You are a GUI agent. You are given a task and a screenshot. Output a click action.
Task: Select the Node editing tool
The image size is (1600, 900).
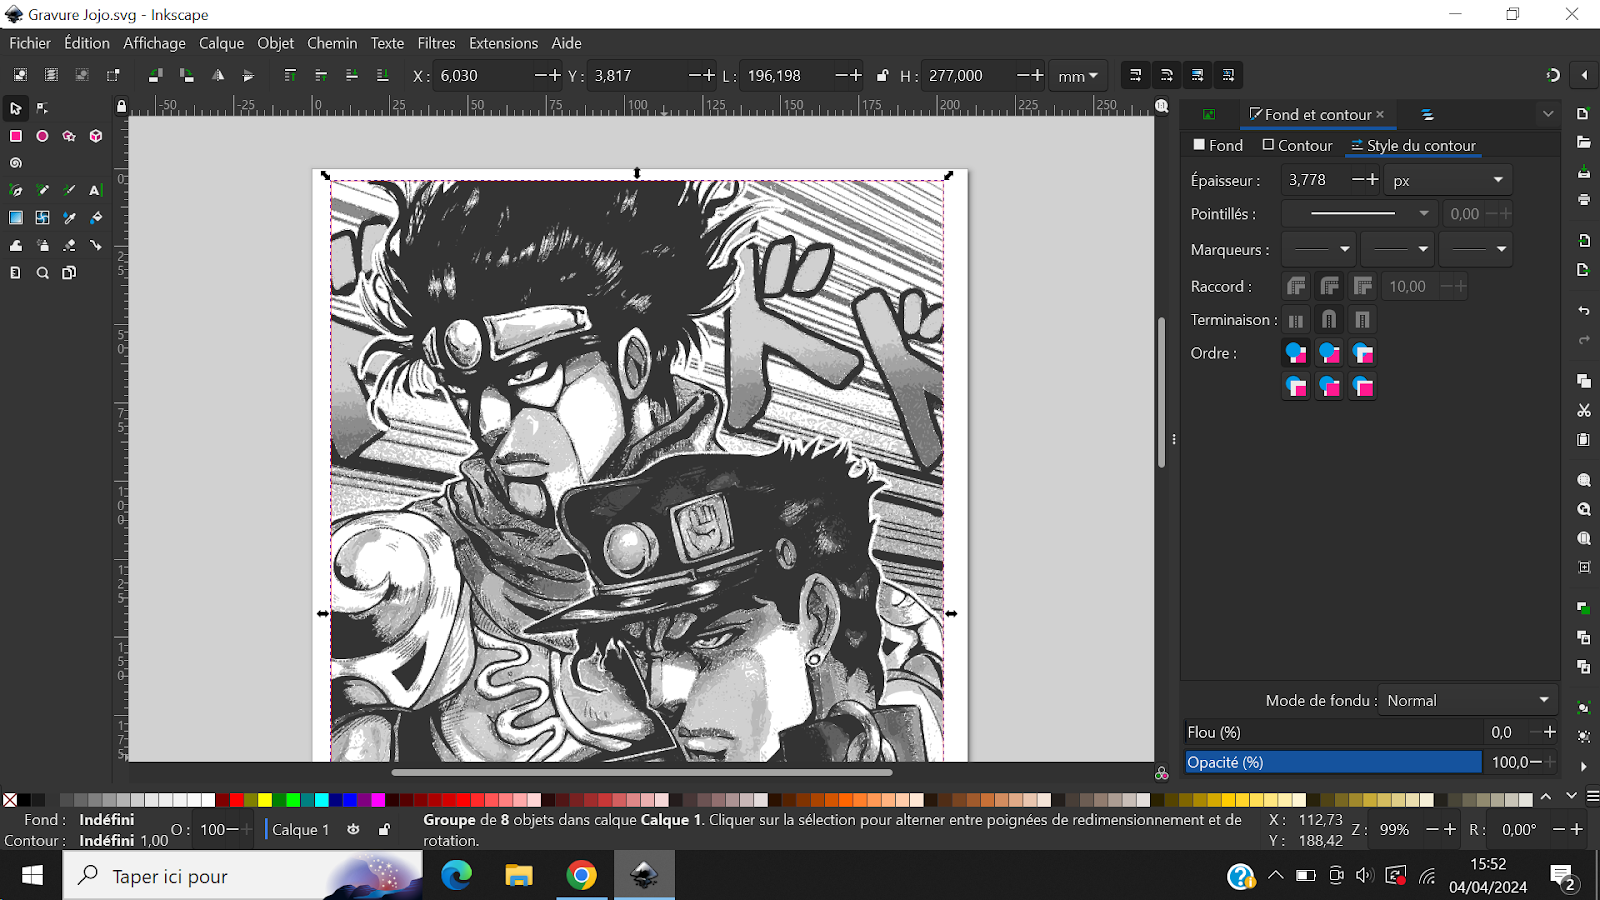[42, 108]
